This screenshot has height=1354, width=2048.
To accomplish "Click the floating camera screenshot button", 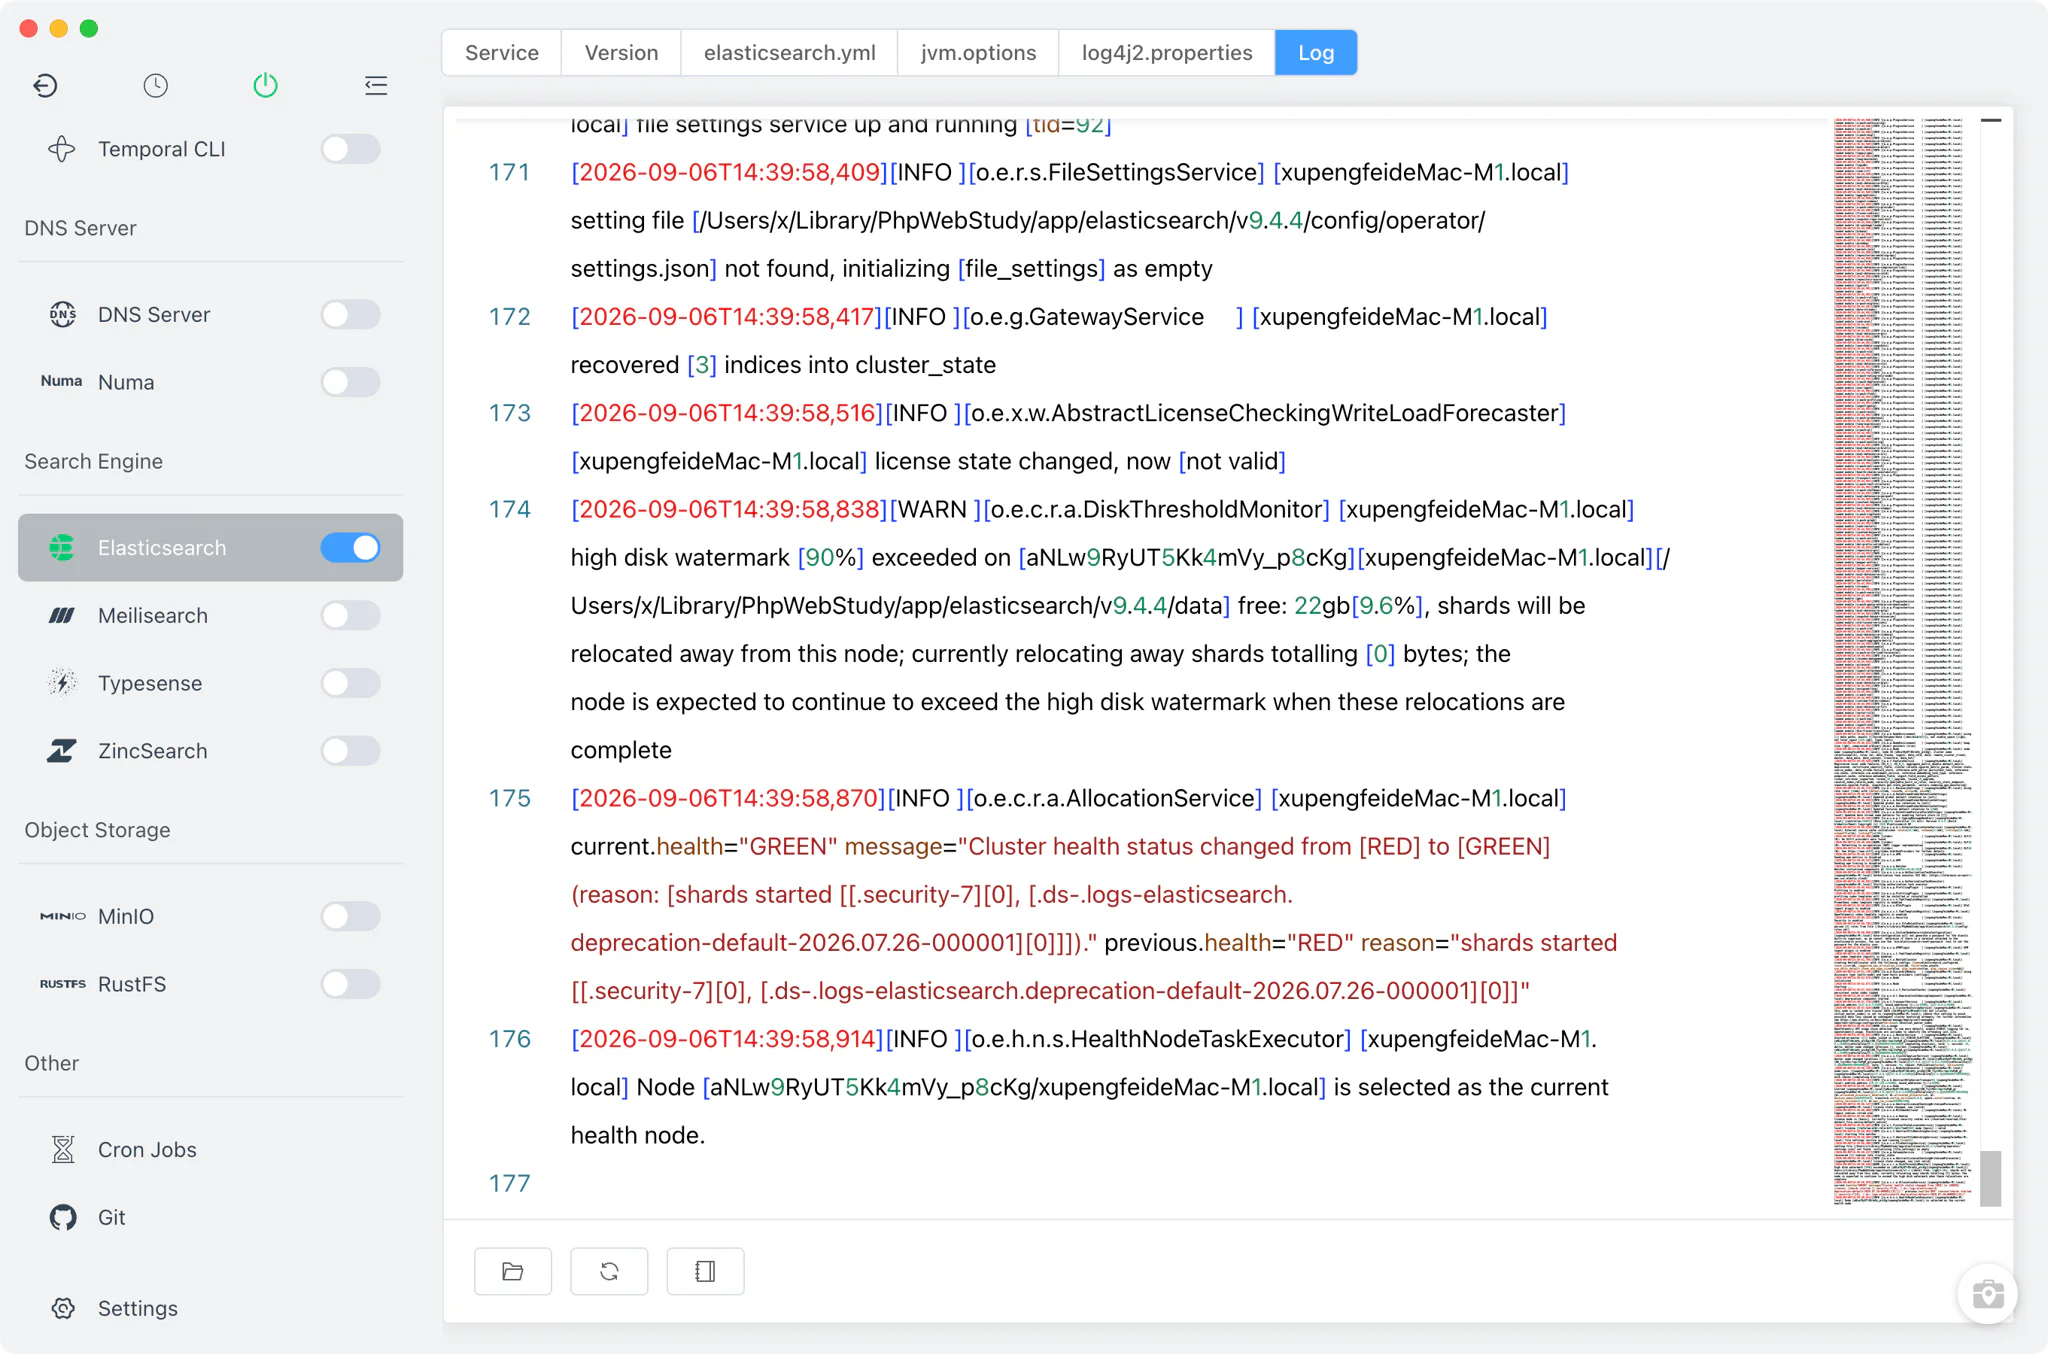I will 1987,1294.
